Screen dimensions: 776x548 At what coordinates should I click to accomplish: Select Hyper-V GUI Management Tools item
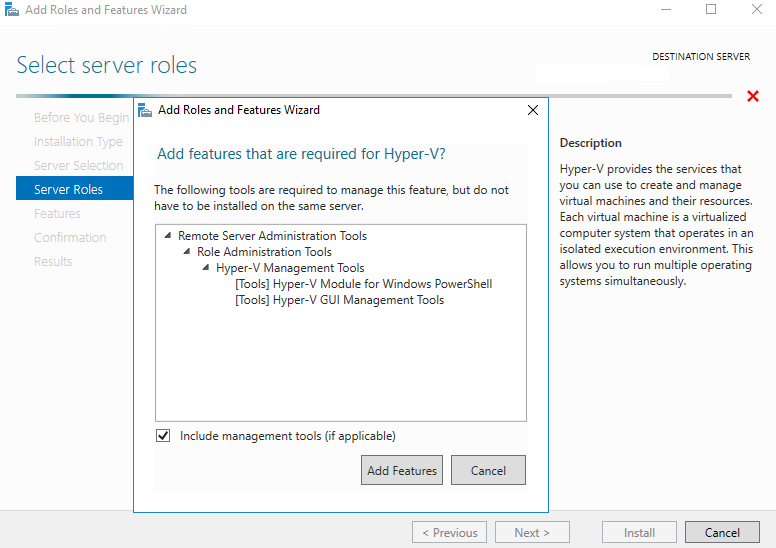pyautogui.click(x=339, y=300)
